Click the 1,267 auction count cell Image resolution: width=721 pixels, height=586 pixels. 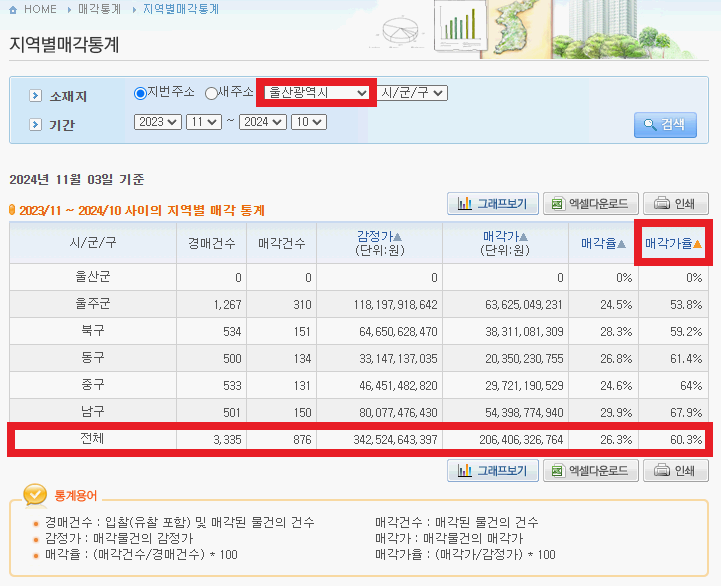point(227,304)
